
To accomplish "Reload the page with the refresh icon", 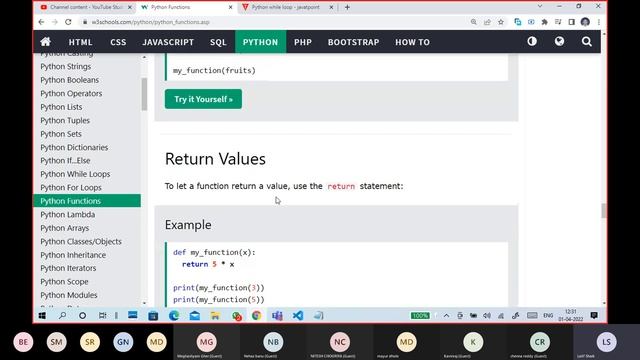I will (x=68, y=22).
